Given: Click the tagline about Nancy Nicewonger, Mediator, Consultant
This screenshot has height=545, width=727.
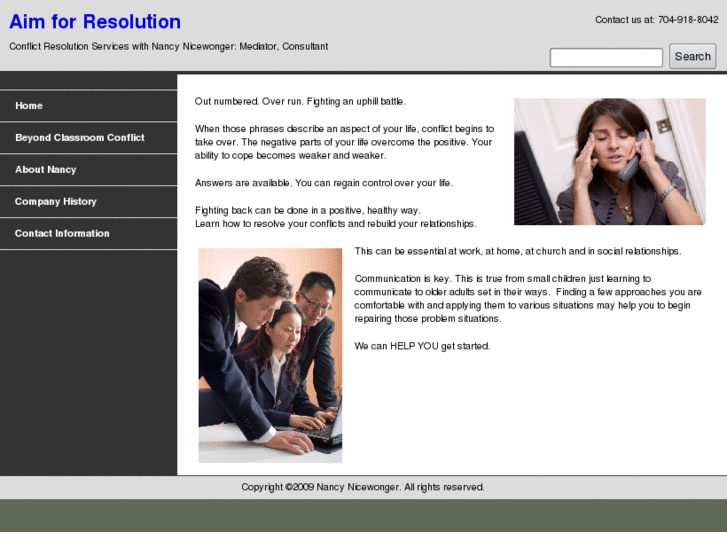Looking at the screenshot, I should click(x=169, y=46).
